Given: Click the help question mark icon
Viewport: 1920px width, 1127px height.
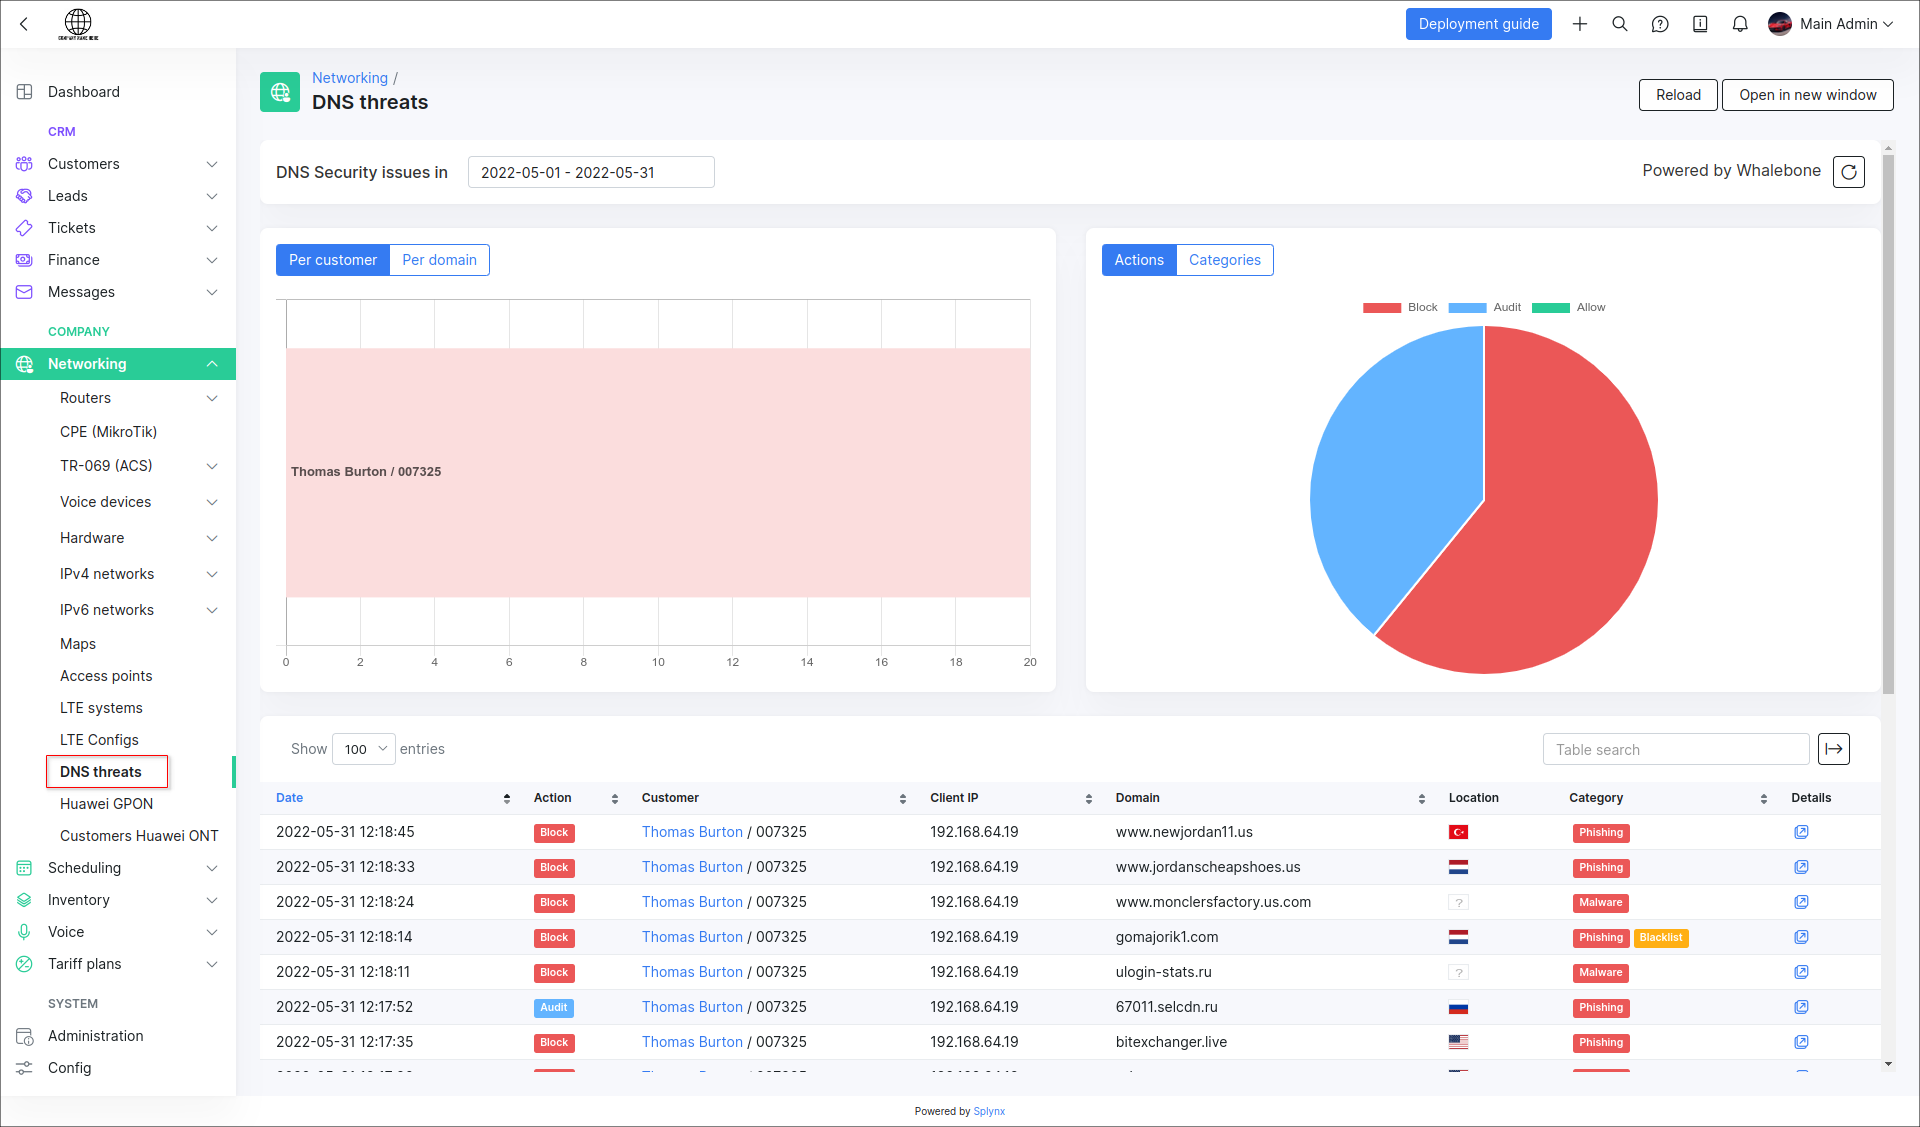Looking at the screenshot, I should click(1660, 24).
